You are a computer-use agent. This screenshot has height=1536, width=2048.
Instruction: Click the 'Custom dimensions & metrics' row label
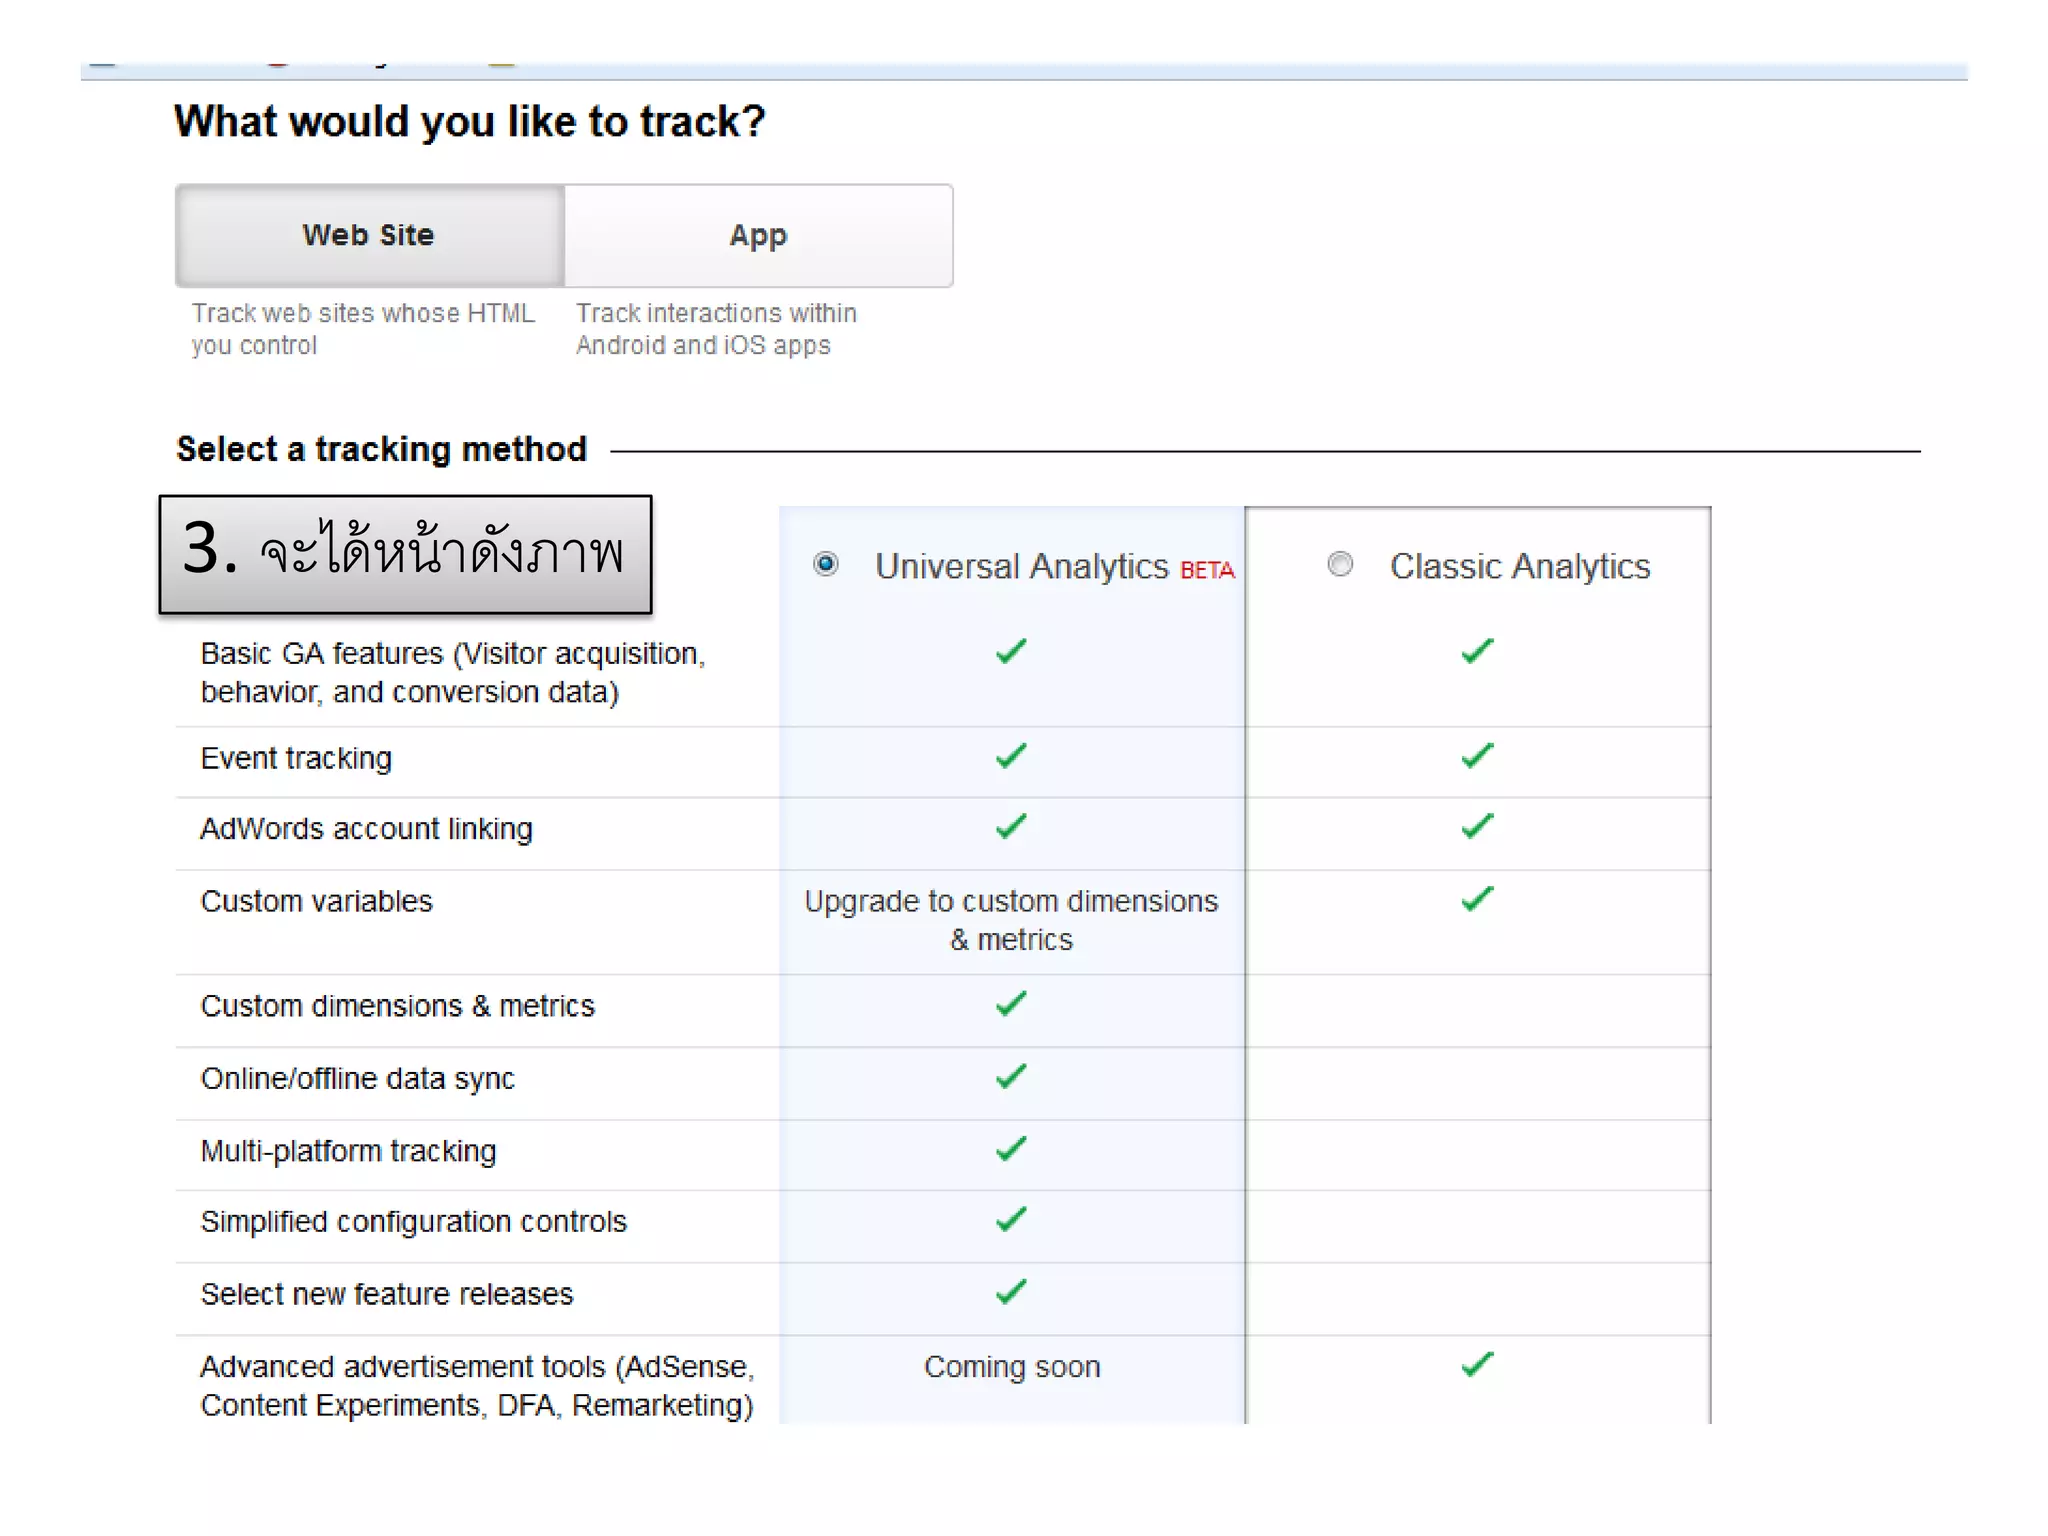click(397, 1006)
